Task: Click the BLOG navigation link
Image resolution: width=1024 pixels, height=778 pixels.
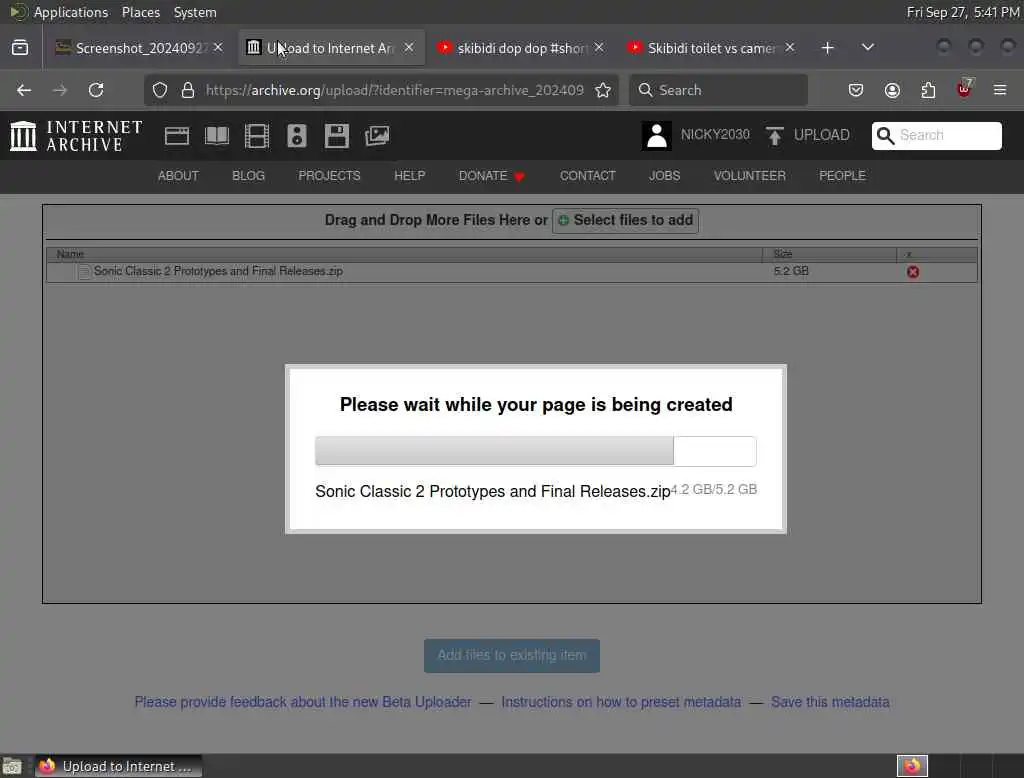Action: coord(248,176)
